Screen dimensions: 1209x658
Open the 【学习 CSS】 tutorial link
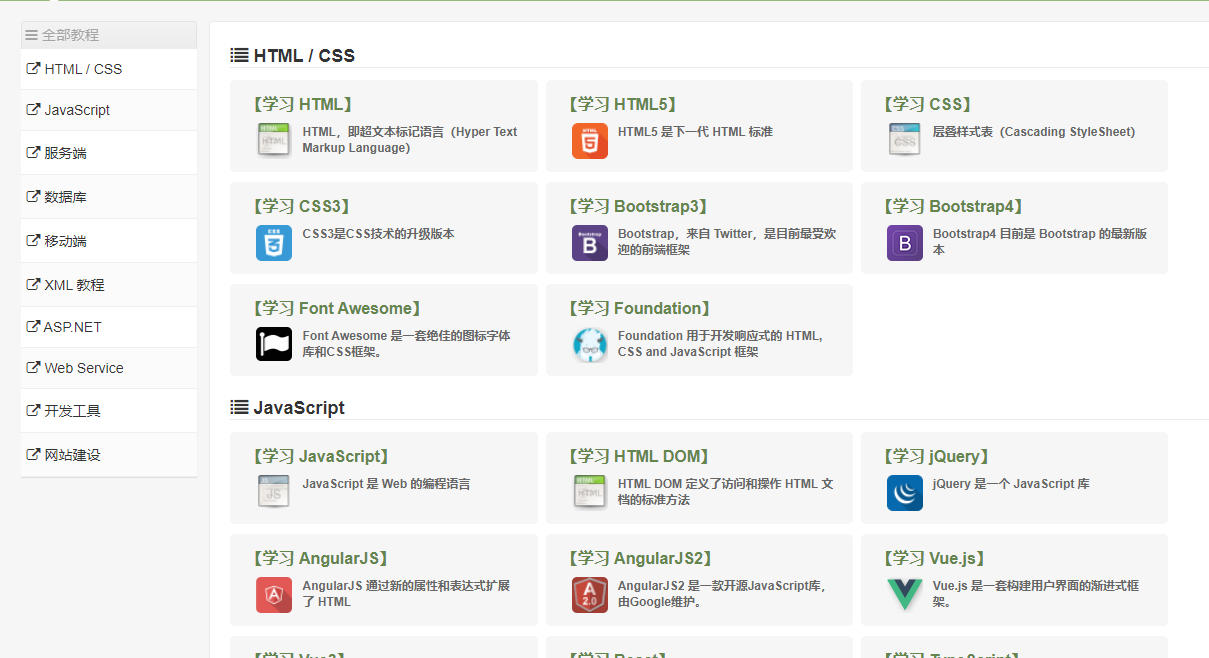929,104
